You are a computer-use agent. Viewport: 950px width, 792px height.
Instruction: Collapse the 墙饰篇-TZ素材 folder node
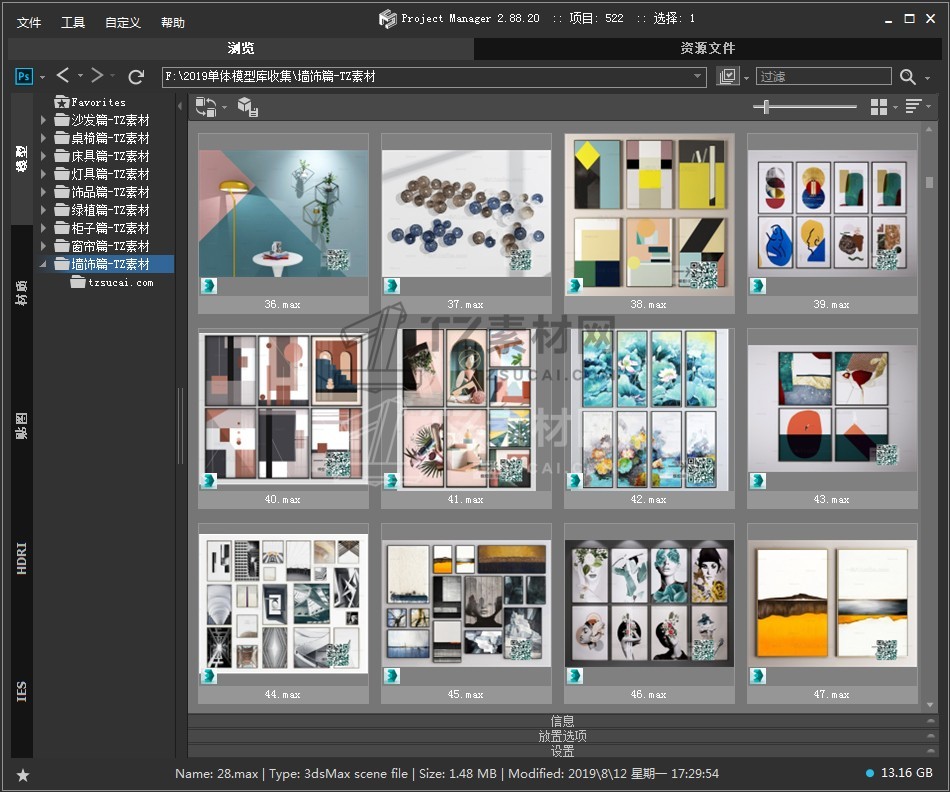pos(43,264)
